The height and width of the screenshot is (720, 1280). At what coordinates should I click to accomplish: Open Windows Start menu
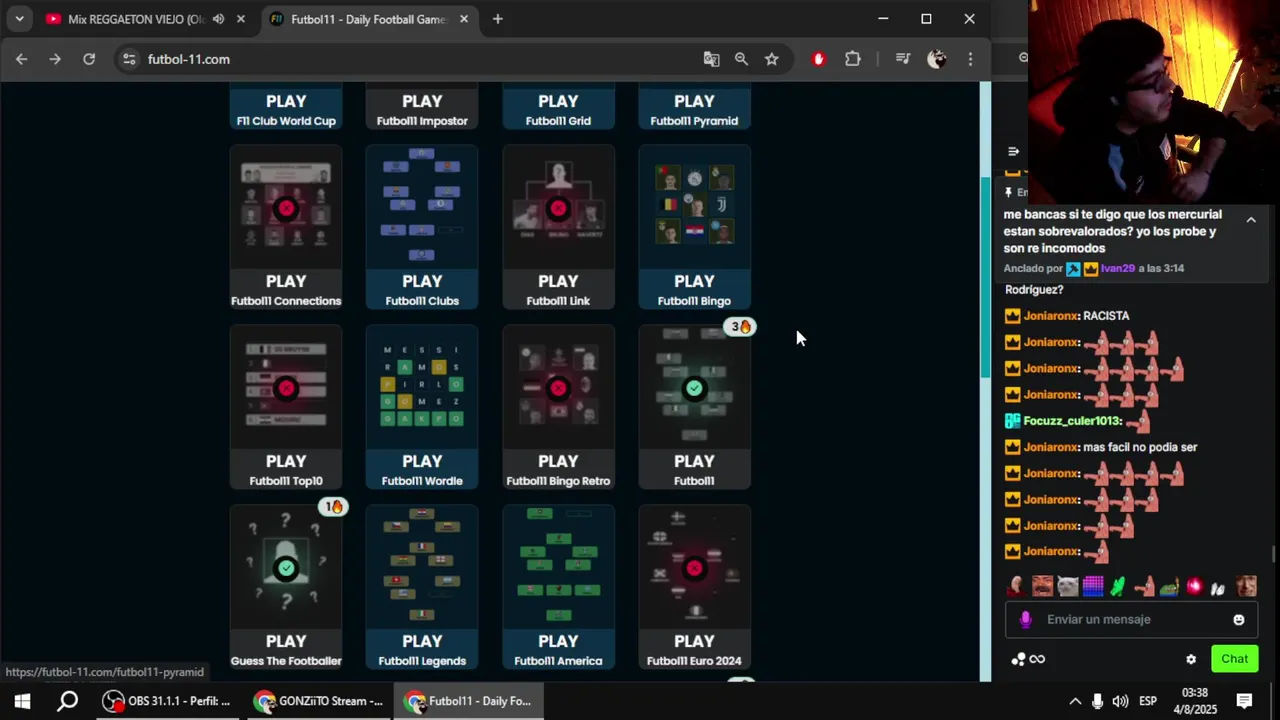[22, 701]
